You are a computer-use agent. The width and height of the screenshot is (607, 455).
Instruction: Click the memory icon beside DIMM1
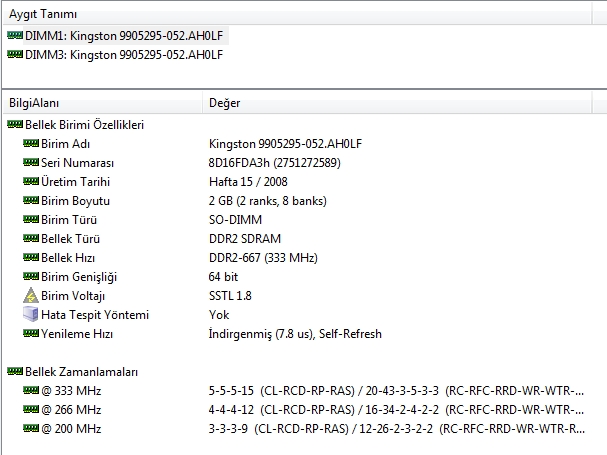pos(15,36)
